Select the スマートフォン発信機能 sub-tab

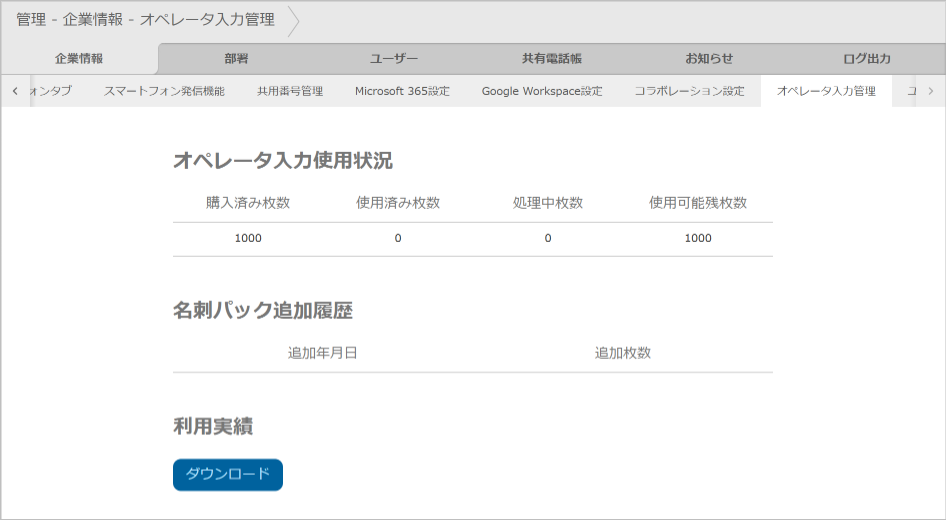click(164, 91)
